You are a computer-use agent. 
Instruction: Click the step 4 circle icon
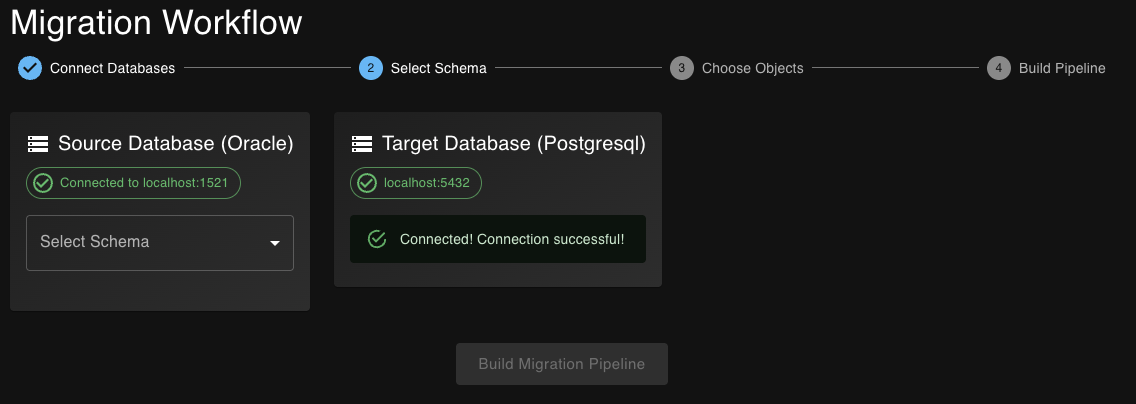tap(999, 68)
